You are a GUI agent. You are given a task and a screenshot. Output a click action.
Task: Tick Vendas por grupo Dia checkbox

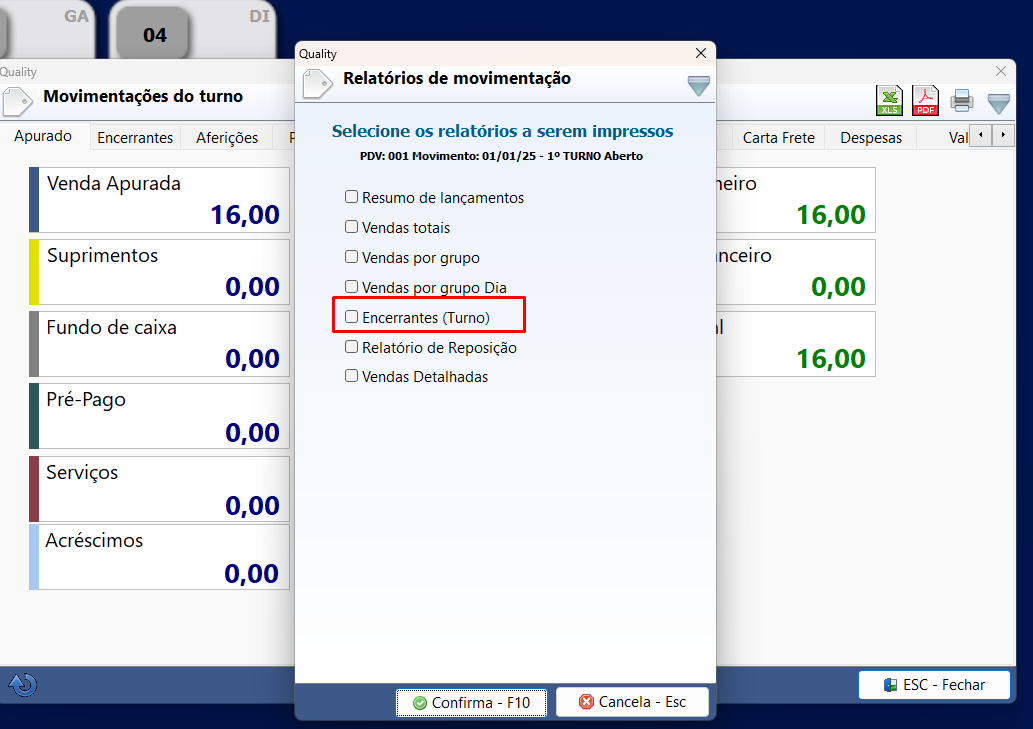(x=352, y=286)
